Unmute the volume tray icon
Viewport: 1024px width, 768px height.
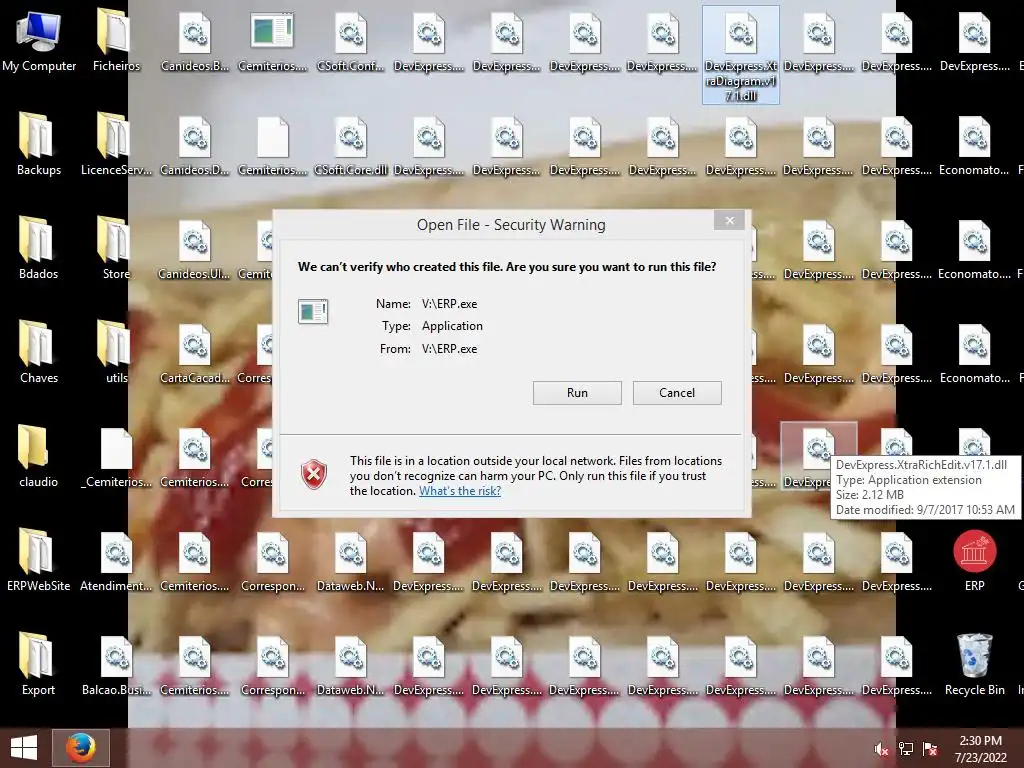pos(881,749)
